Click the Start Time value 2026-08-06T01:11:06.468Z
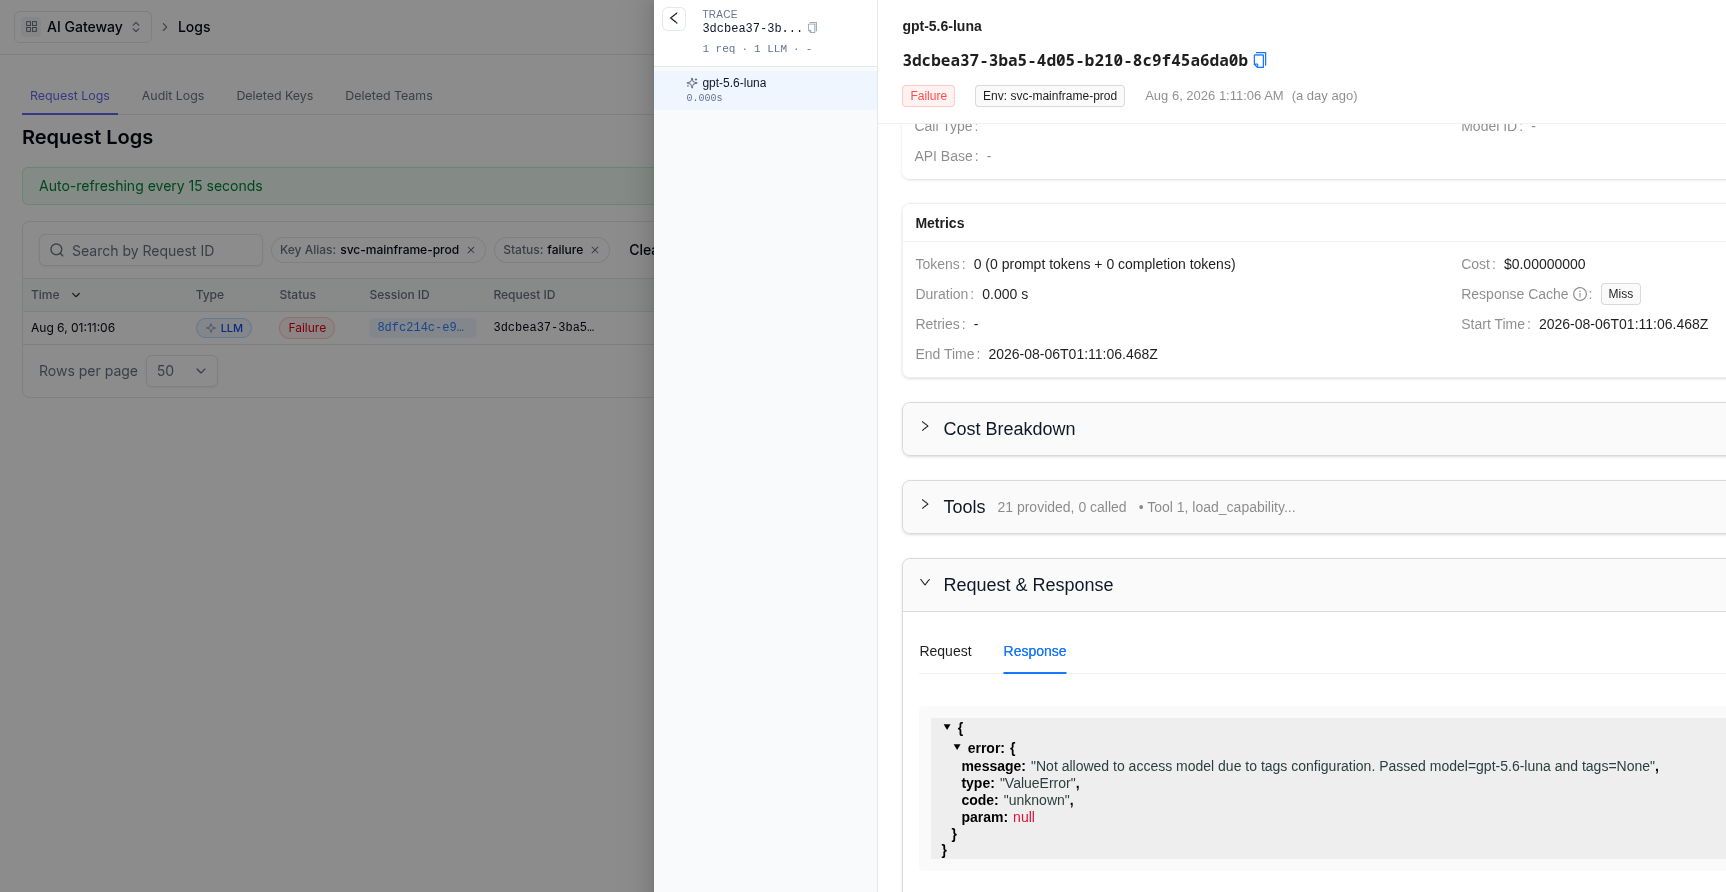Viewport: 1726px width, 892px height. pyautogui.click(x=1623, y=324)
